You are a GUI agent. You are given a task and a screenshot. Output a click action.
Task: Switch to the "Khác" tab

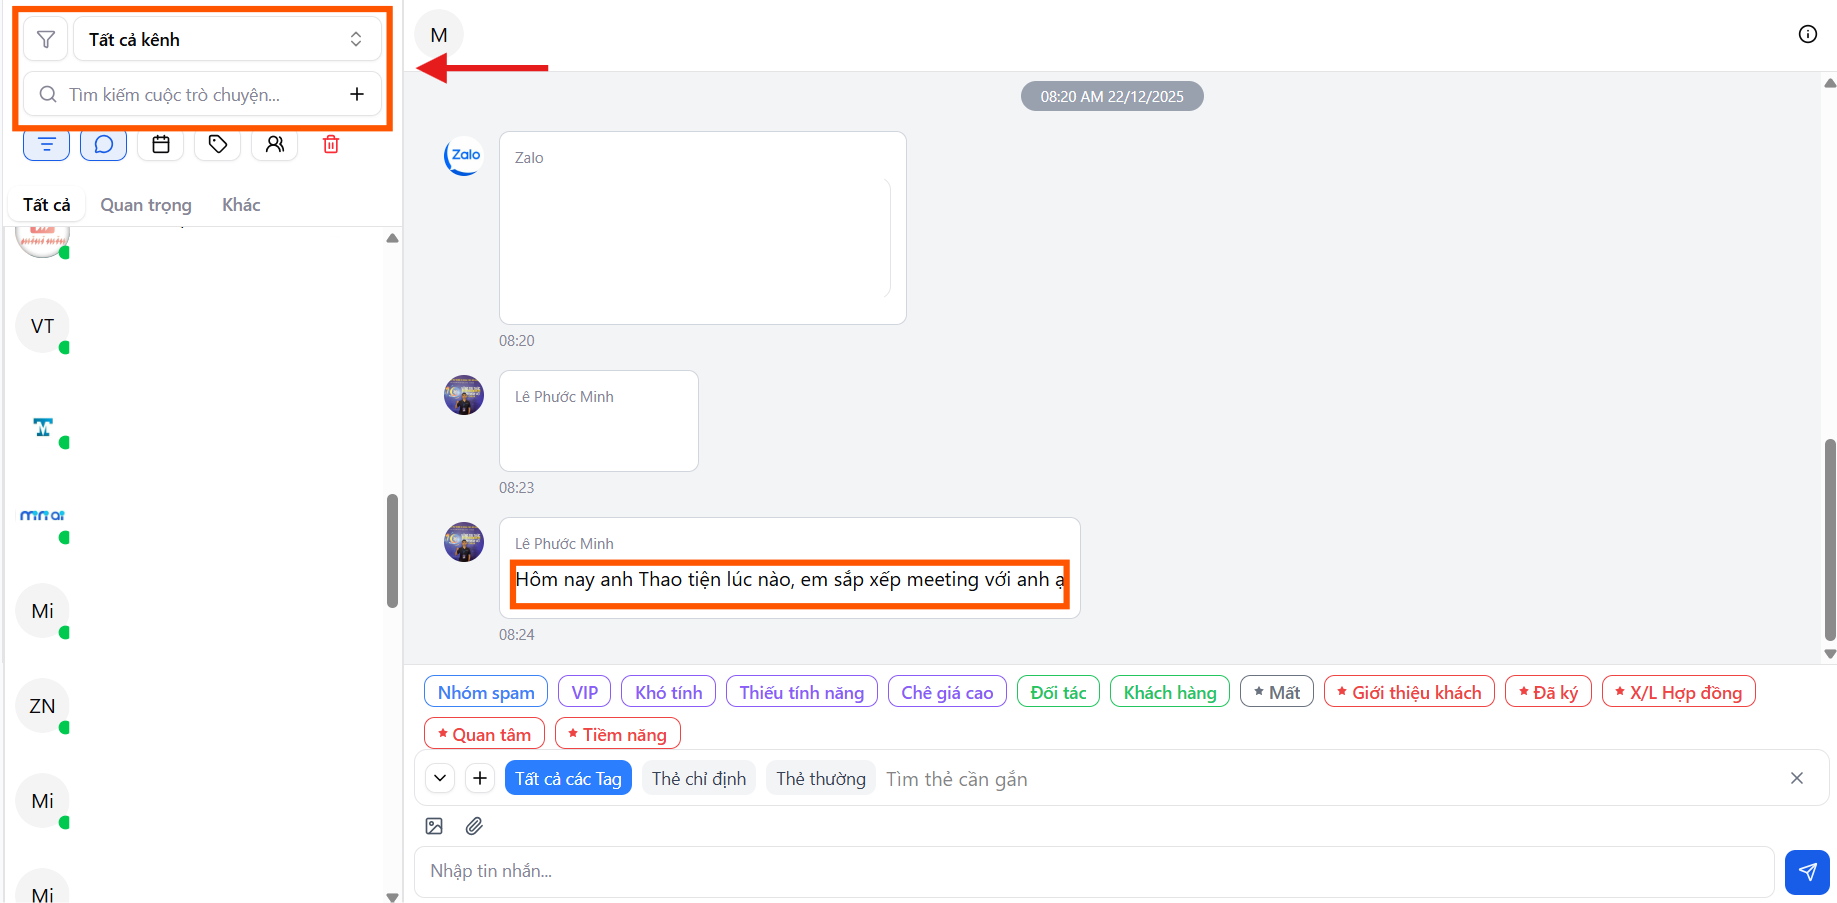(241, 205)
